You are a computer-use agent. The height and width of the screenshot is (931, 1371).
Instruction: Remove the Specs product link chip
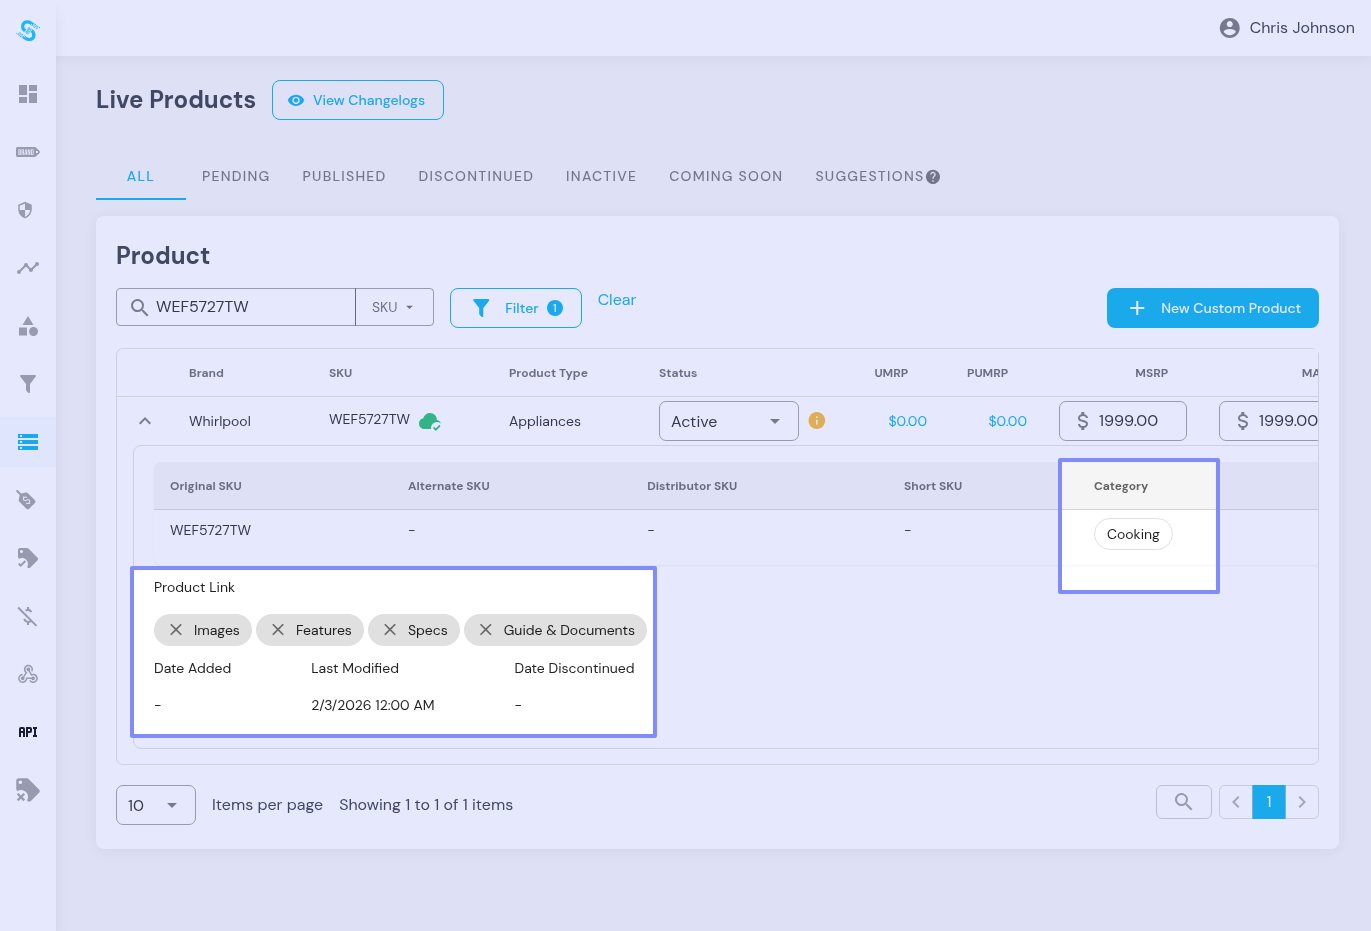click(390, 630)
